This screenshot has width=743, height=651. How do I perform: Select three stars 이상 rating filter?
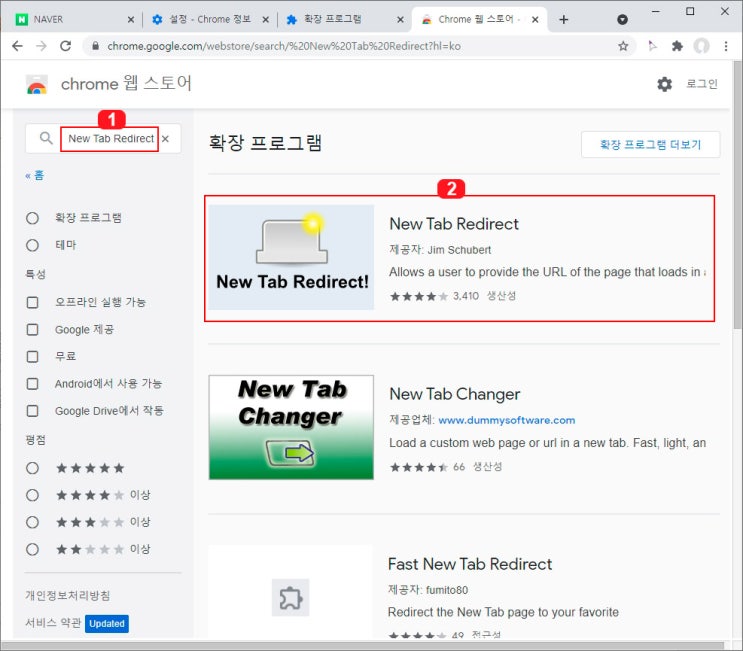click(x=32, y=522)
